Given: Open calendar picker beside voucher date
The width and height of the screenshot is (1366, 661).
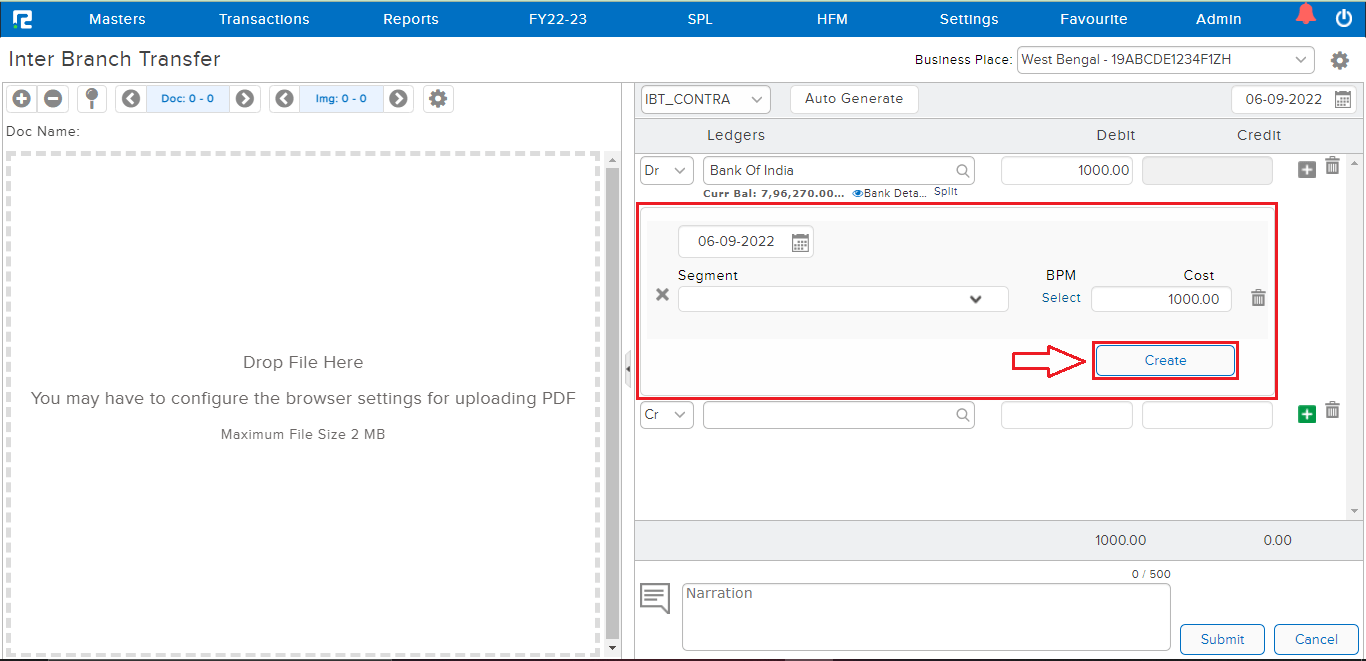Looking at the screenshot, I should 1343,99.
